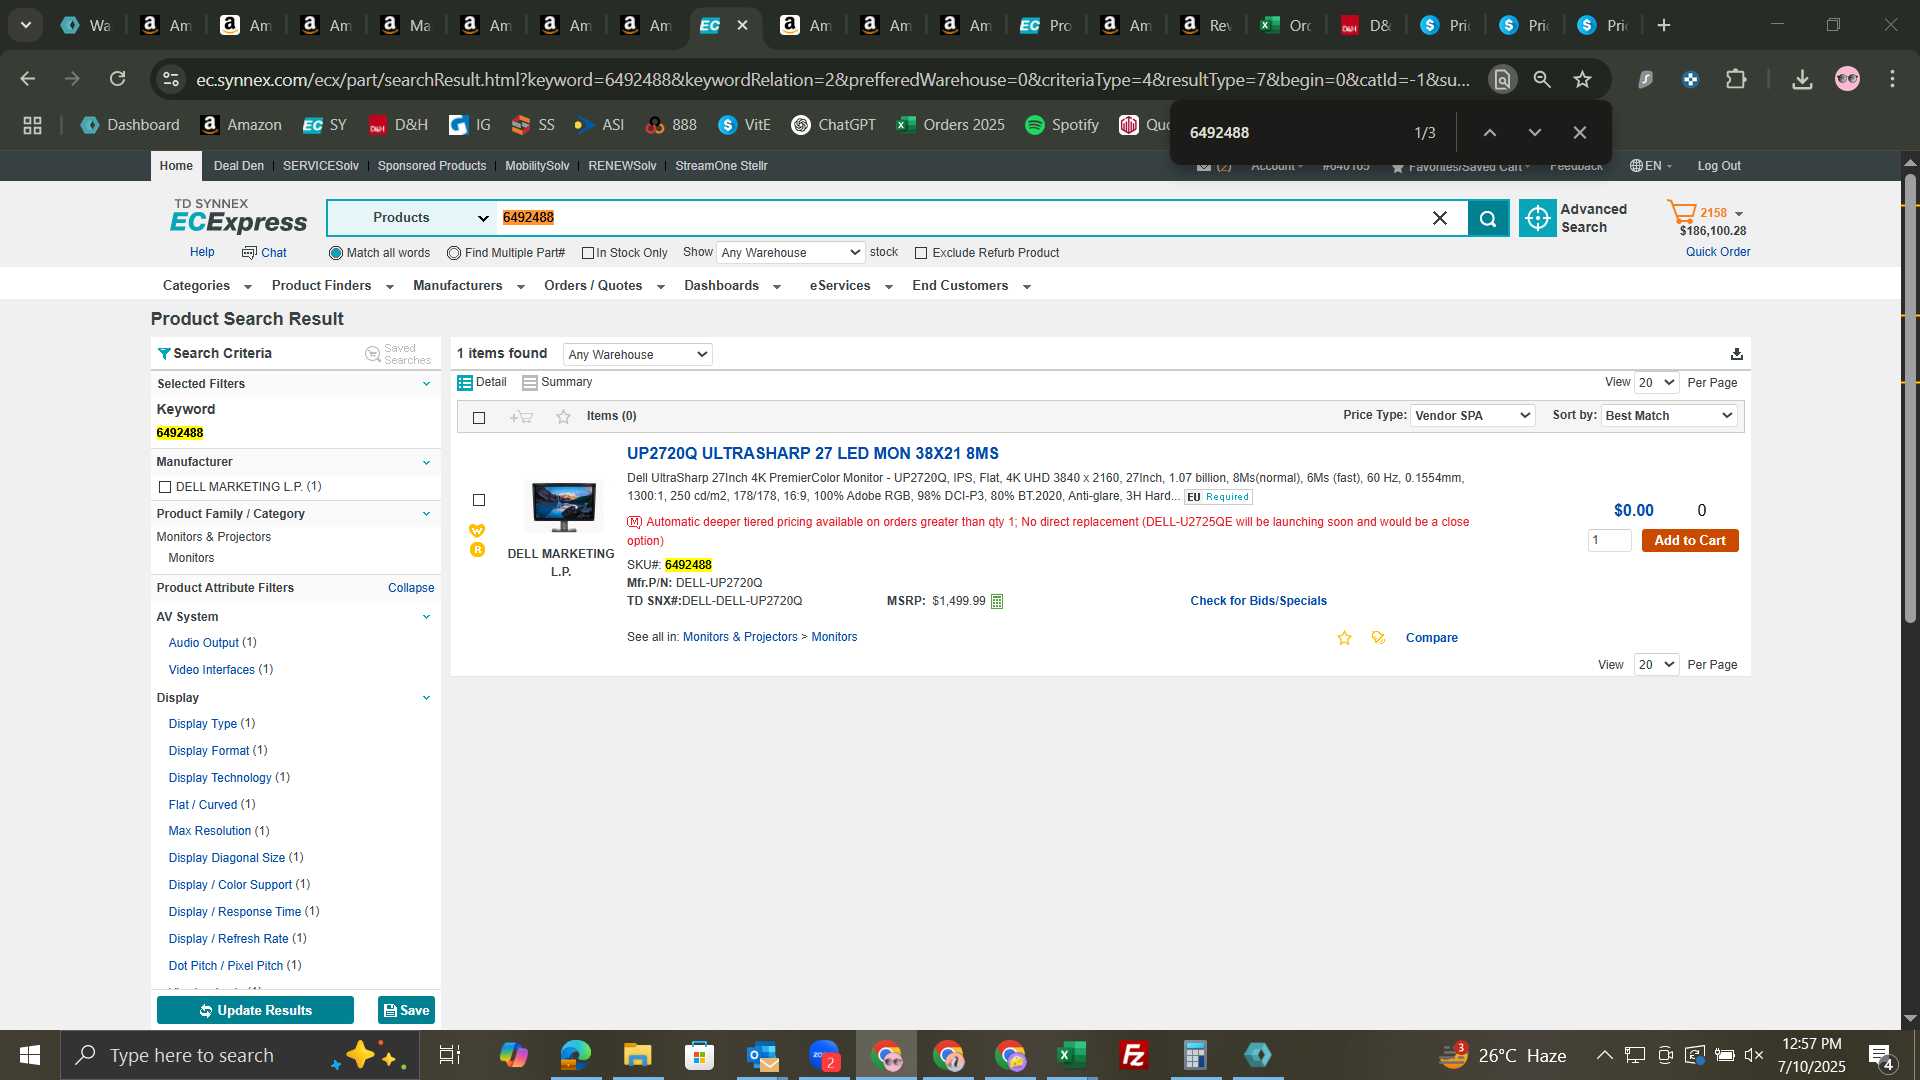Enable In Stock Only checkbox

pos(588,254)
